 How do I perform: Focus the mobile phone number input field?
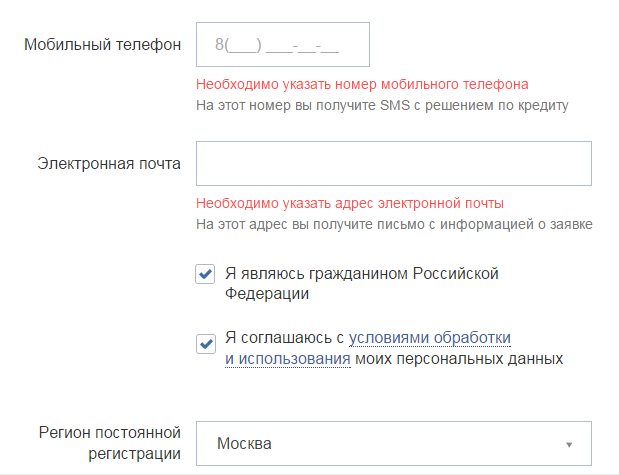click(x=283, y=45)
